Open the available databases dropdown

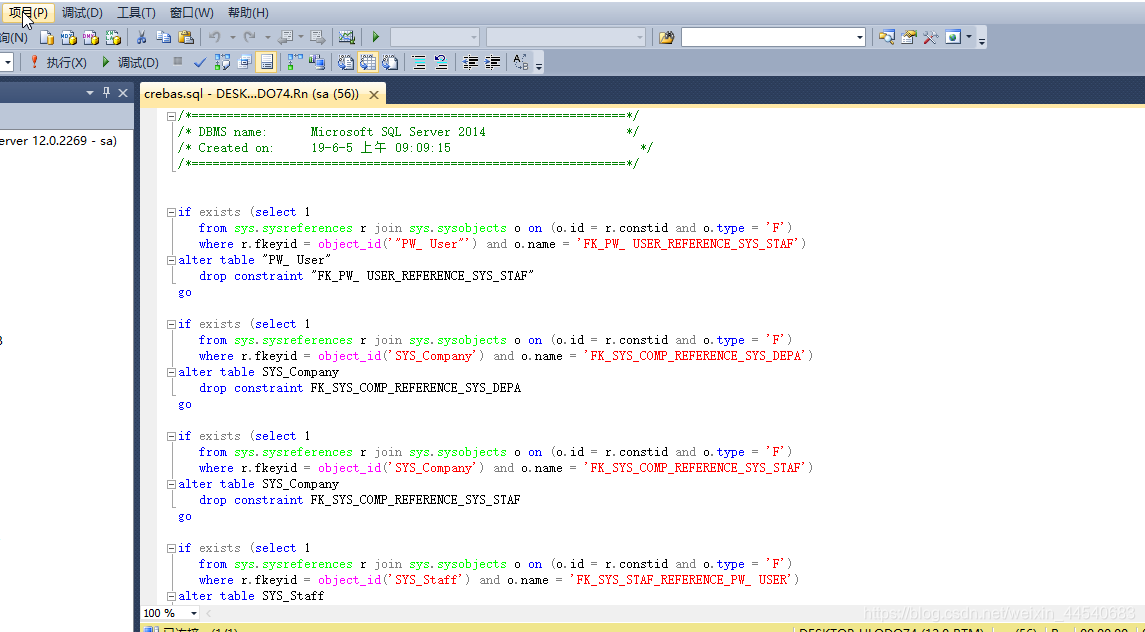coord(7,62)
